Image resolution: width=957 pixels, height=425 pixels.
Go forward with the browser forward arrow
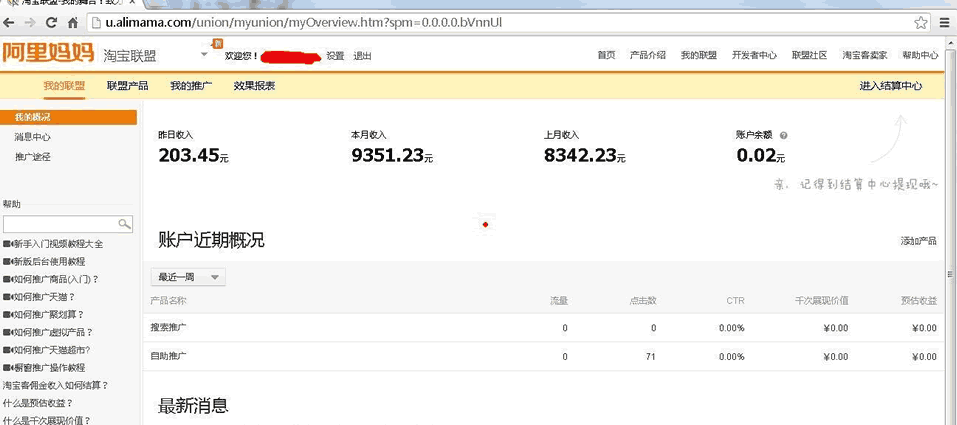tap(30, 23)
